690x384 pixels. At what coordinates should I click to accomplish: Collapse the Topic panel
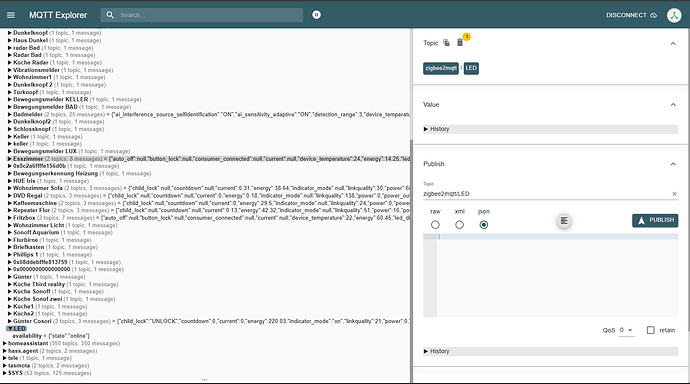(673, 43)
